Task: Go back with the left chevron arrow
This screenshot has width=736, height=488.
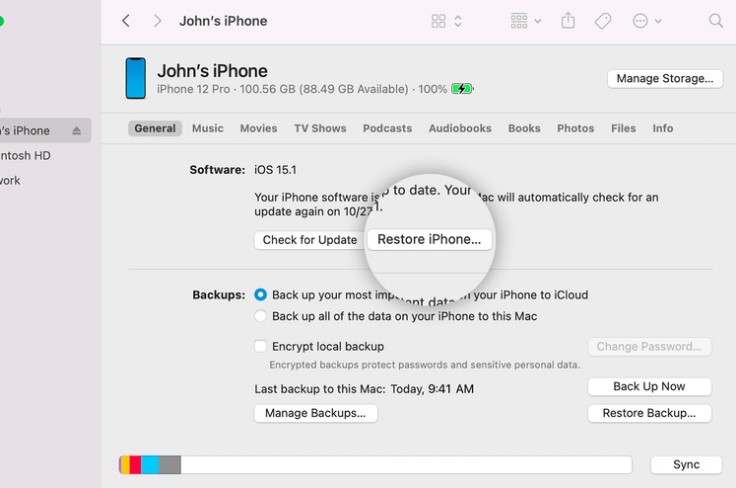Action: [125, 21]
